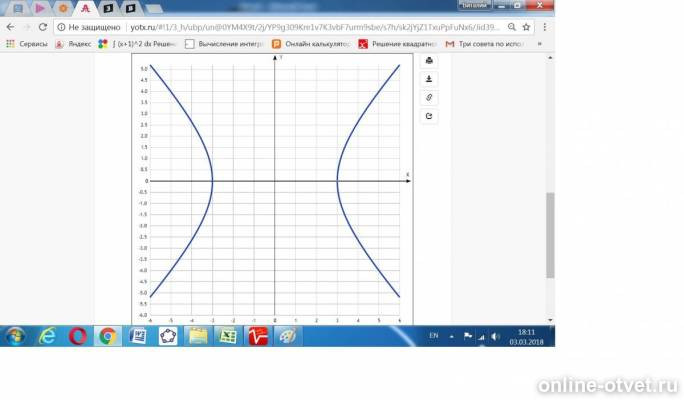Reload the page in the browser

[x=43, y=27]
